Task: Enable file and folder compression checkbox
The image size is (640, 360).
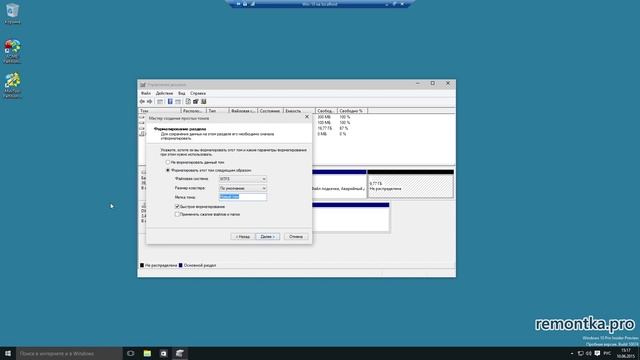Action: (x=177, y=214)
